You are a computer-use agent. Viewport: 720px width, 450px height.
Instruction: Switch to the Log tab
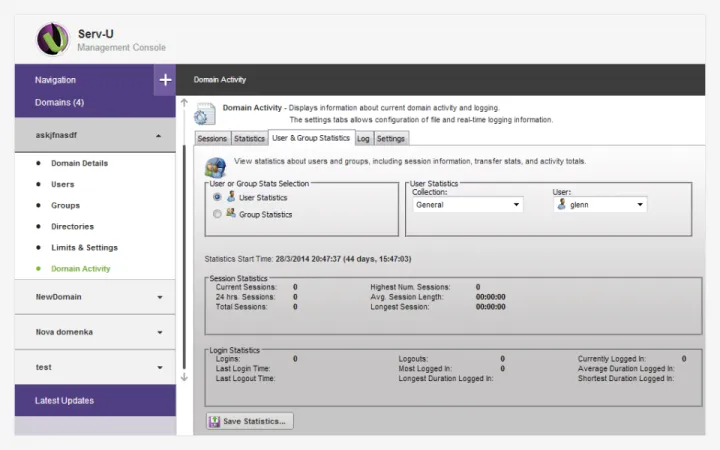click(x=364, y=139)
